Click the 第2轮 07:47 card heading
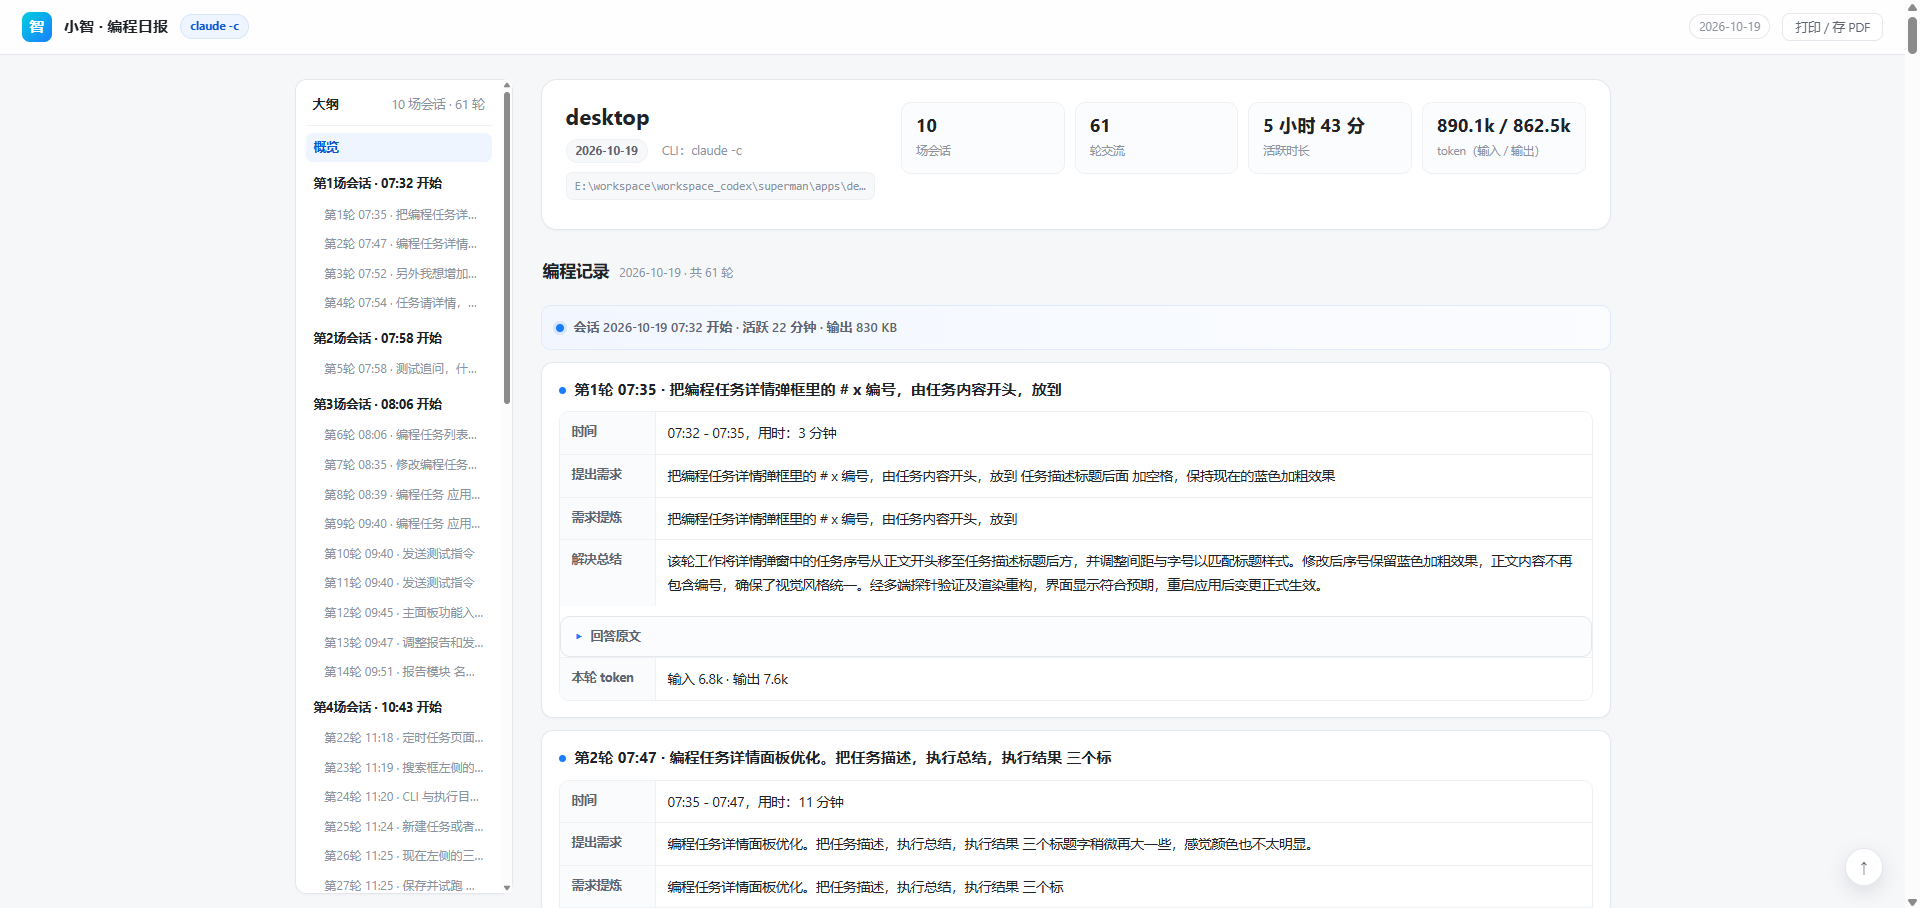The width and height of the screenshot is (1920, 908). tap(842, 758)
